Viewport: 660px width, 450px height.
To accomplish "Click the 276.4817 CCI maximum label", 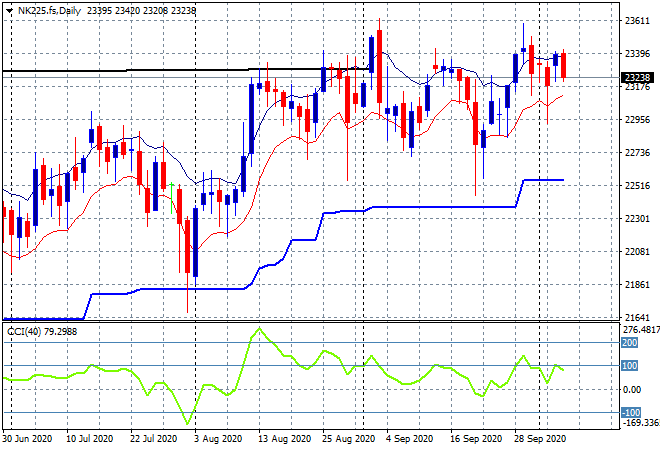I will [641, 330].
